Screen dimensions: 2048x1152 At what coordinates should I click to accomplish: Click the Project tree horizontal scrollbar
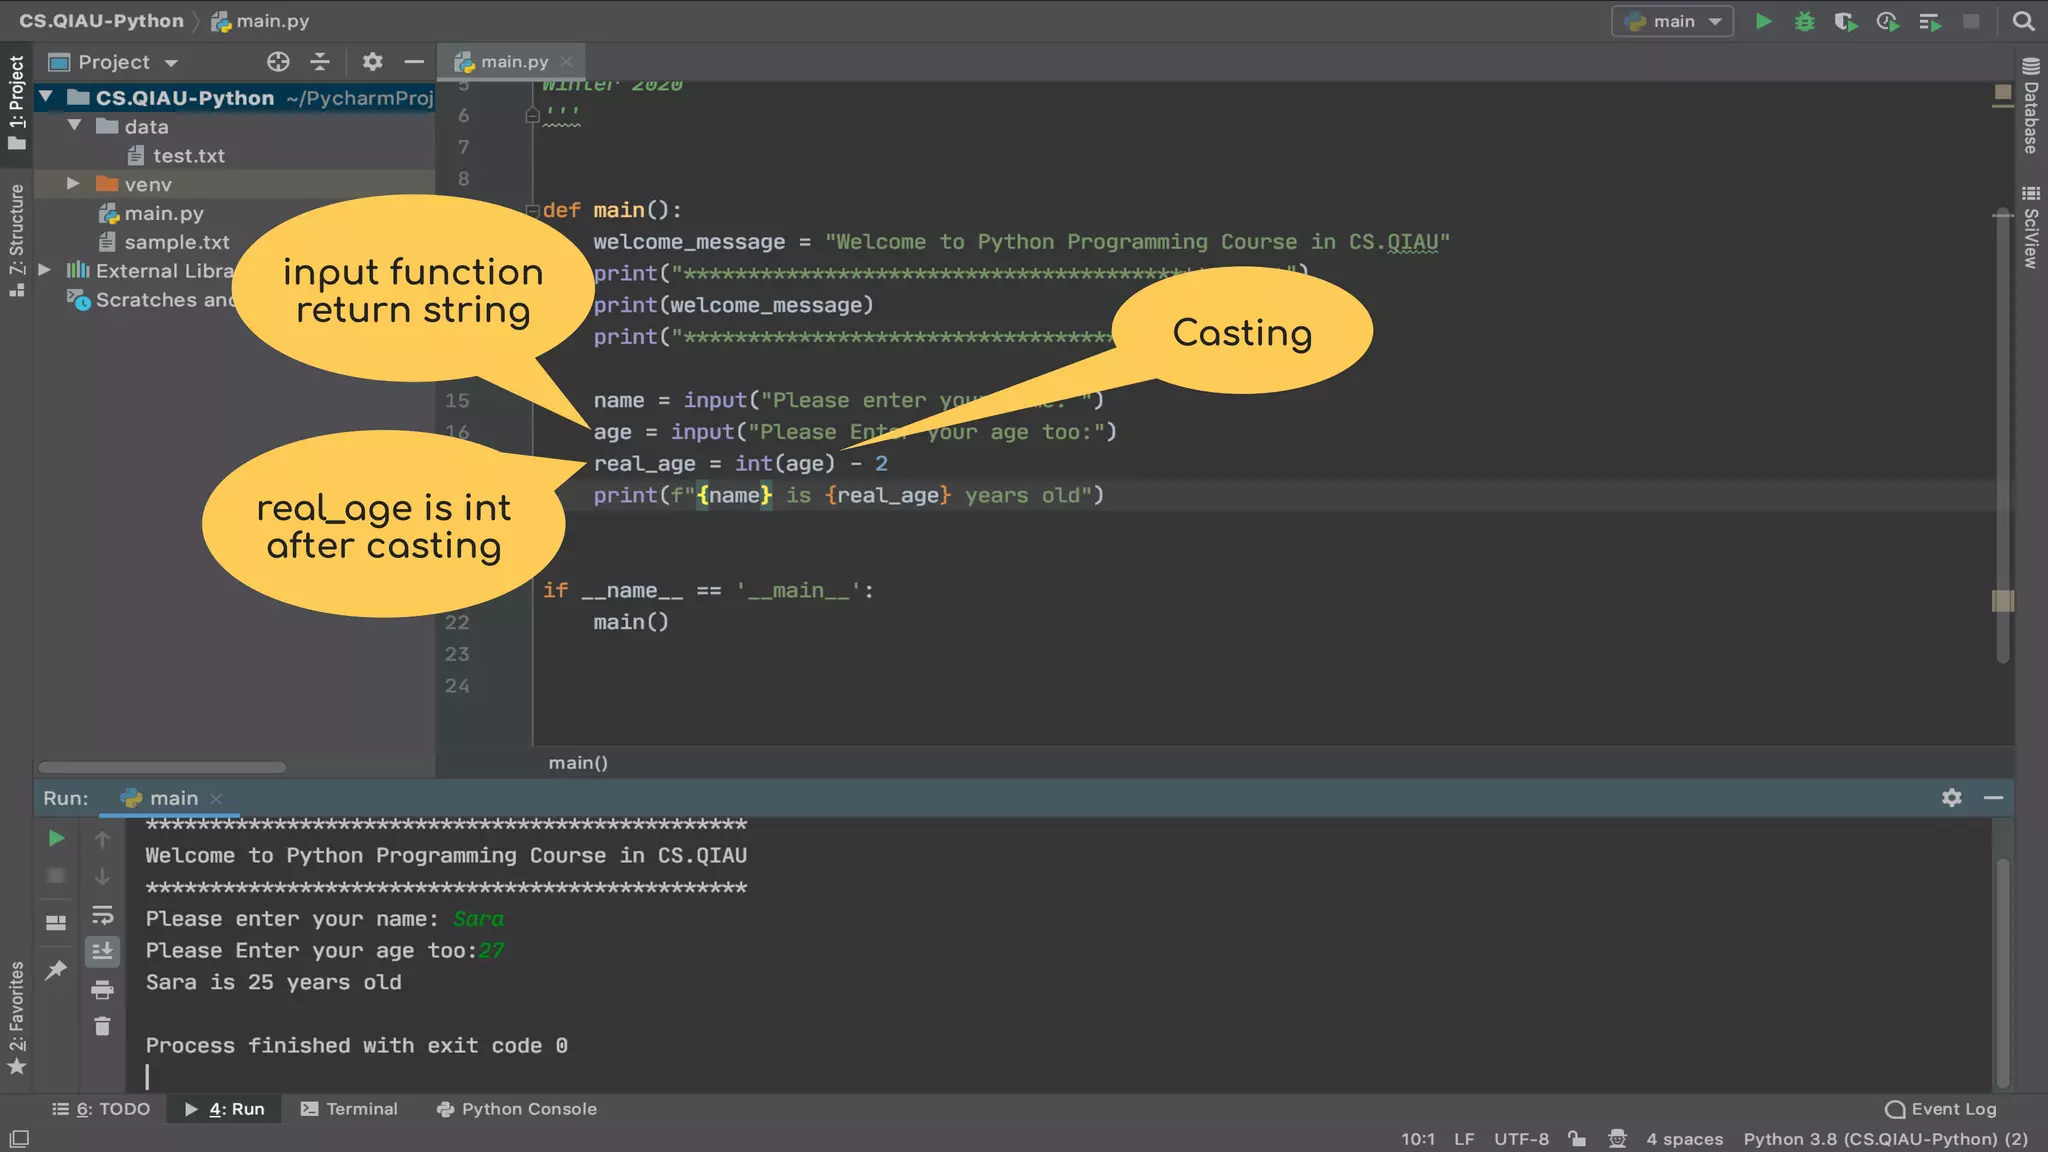[162, 767]
